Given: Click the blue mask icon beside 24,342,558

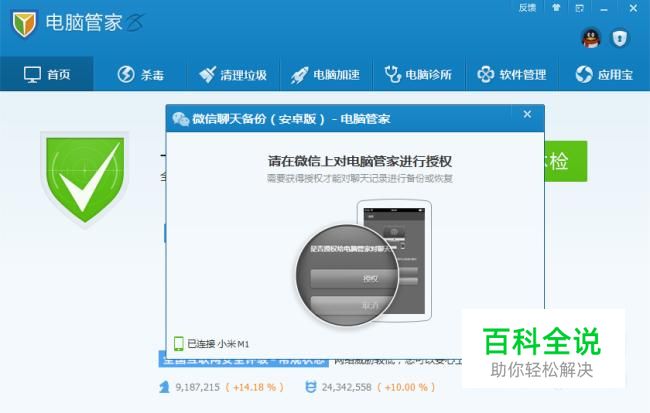Looking at the screenshot, I should (310, 387).
